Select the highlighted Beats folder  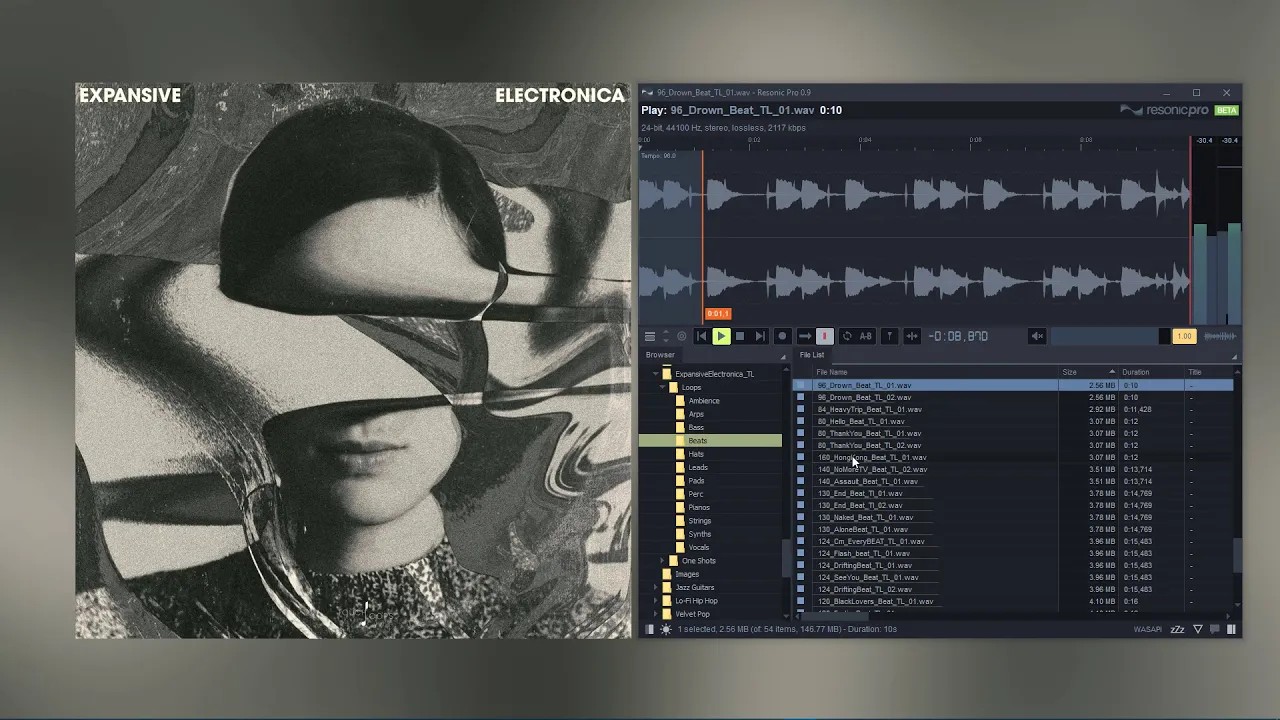point(710,441)
